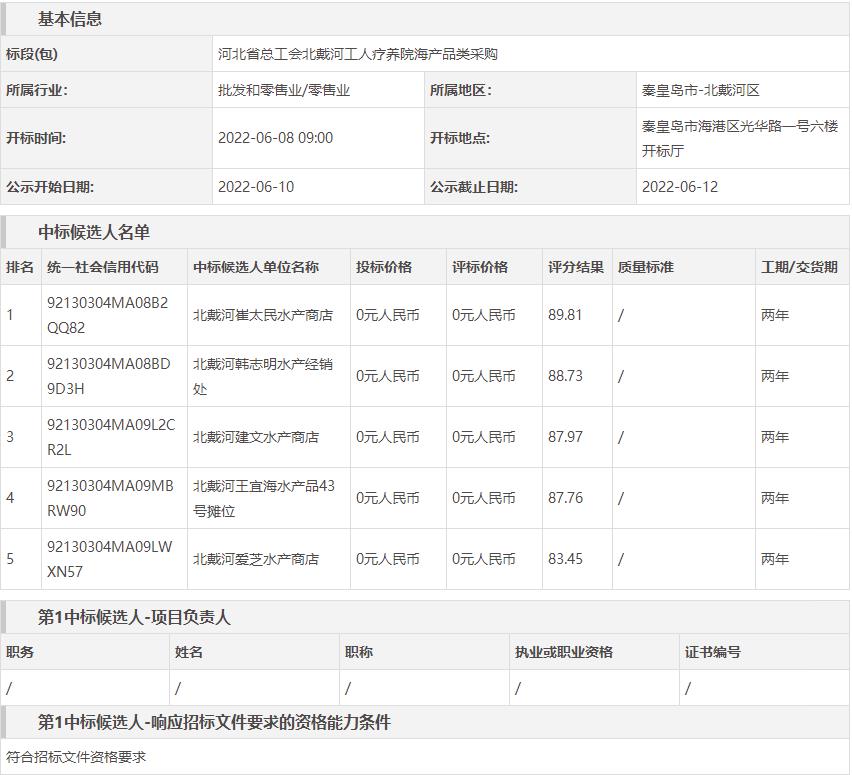Click the 工期/交货期 column header

tap(799, 267)
